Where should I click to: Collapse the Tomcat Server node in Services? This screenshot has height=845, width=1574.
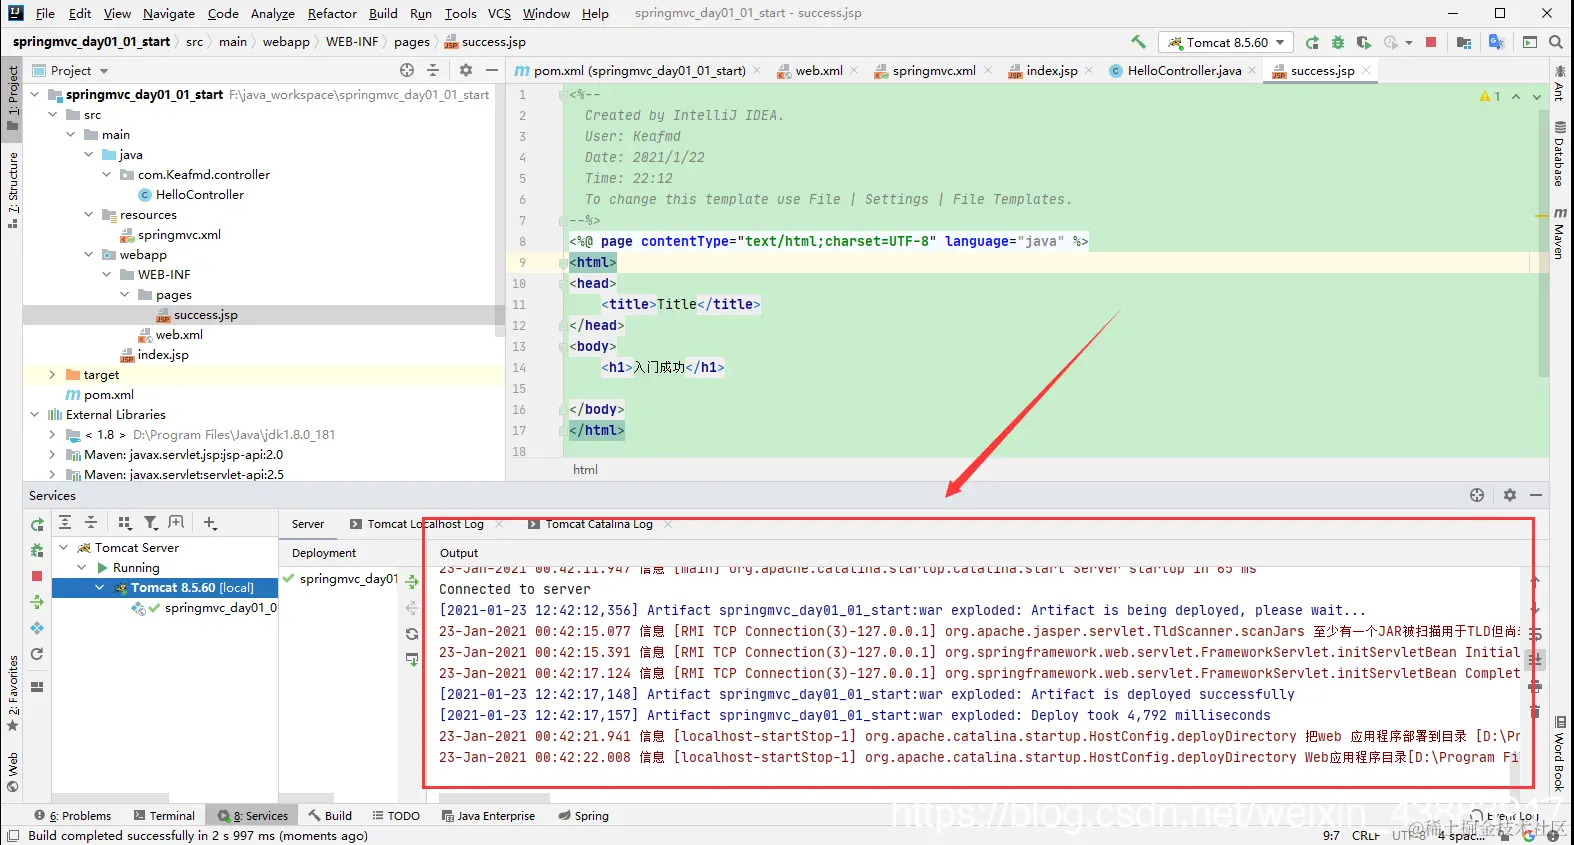pyautogui.click(x=64, y=548)
